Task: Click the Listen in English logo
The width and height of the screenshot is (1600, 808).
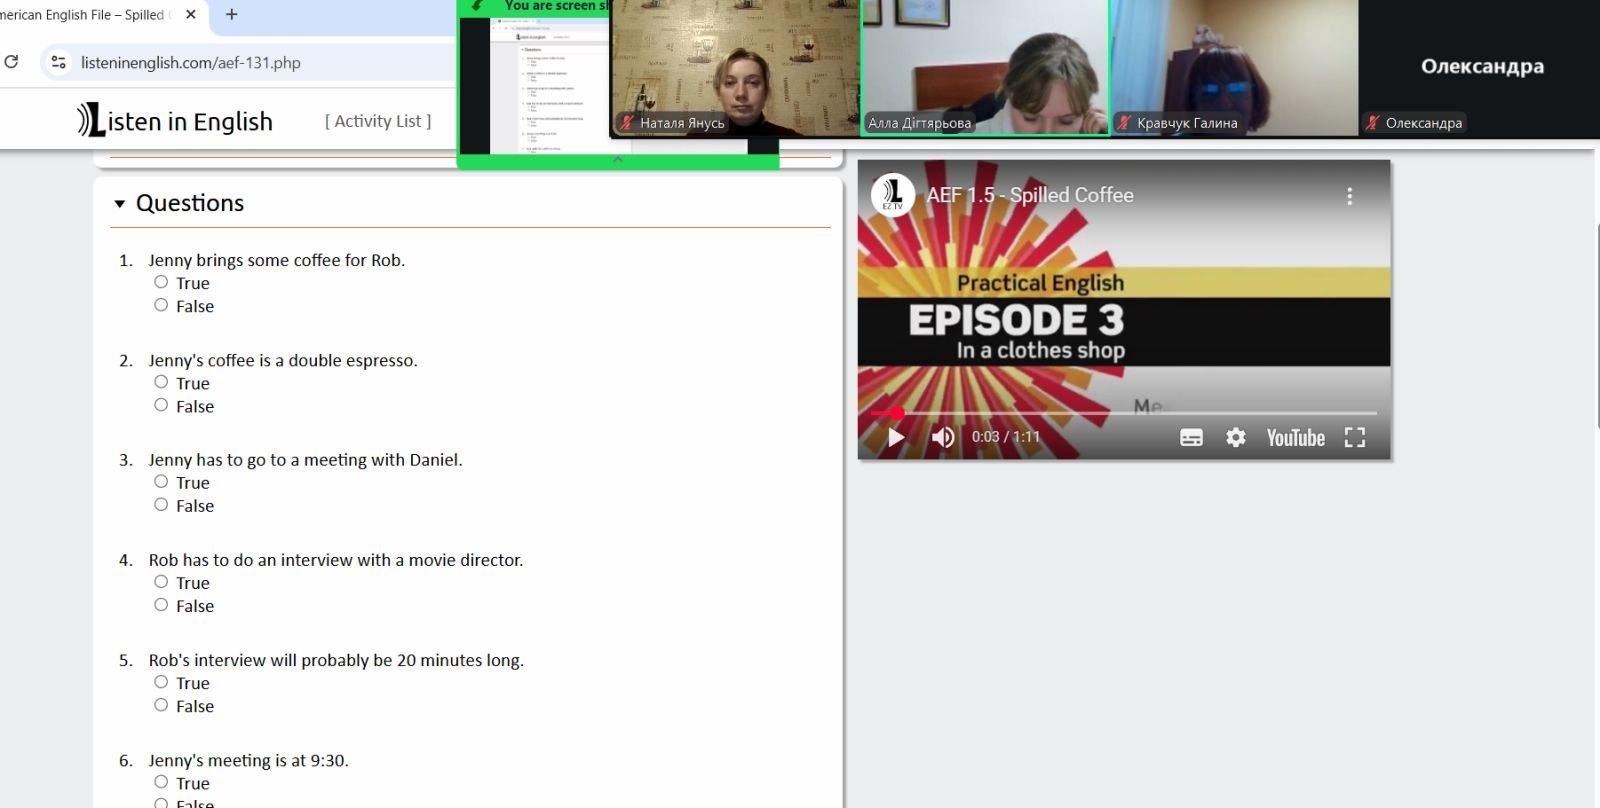Action: [175, 121]
